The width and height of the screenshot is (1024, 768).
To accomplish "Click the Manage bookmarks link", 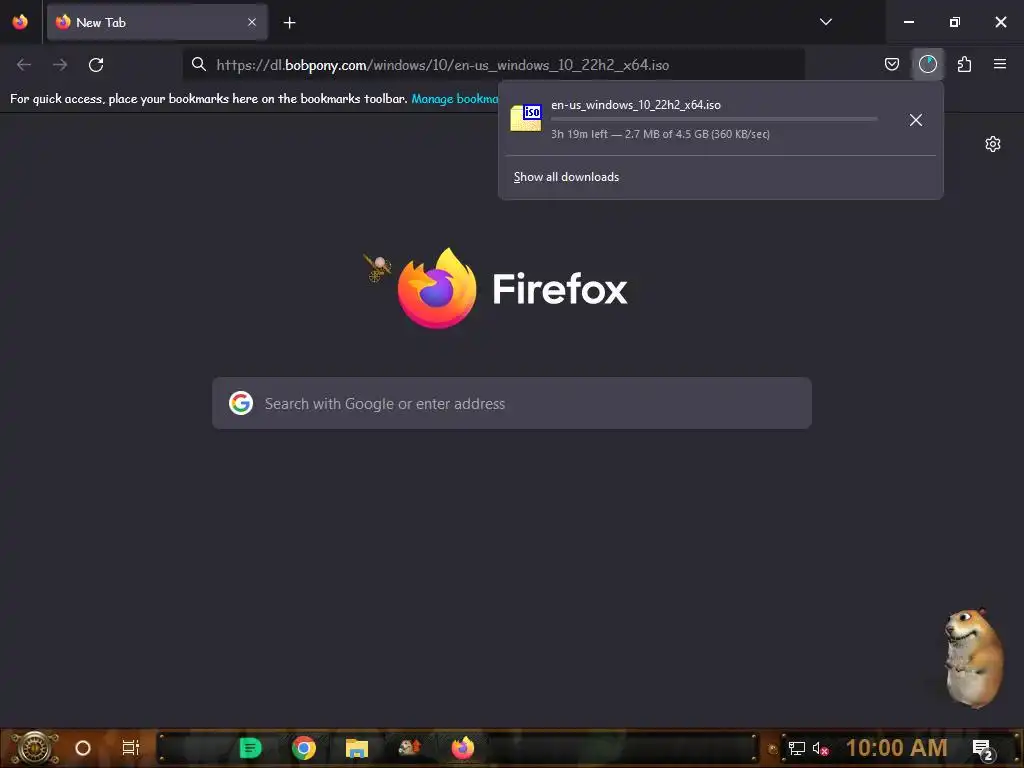I will point(455,99).
